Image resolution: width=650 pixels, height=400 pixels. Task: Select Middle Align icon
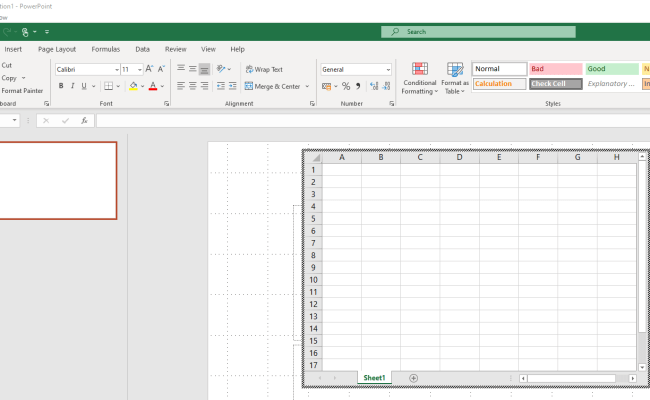click(x=193, y=68)
